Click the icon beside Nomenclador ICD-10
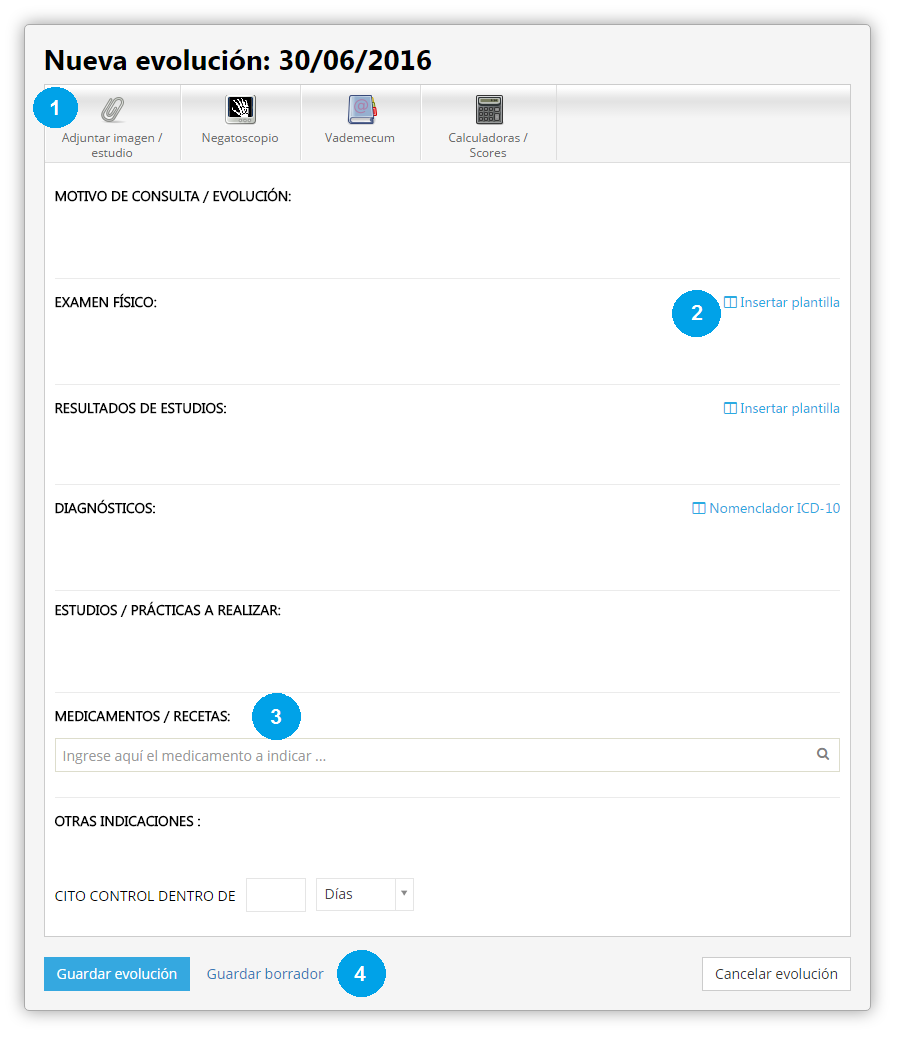The image size is (897, 1044). (x=699, y=508)
